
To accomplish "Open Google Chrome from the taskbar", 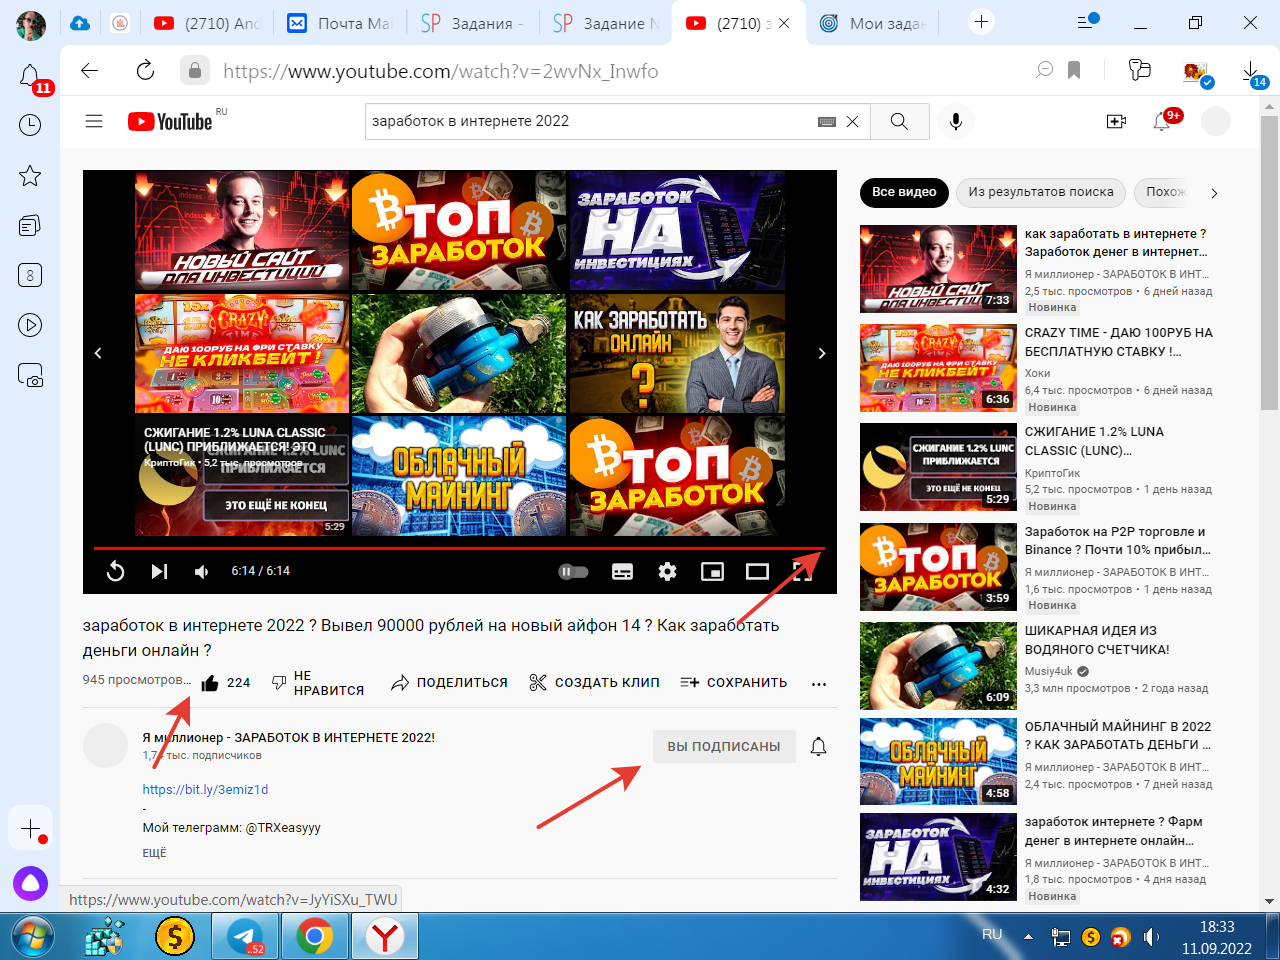I will pos(314,937).
